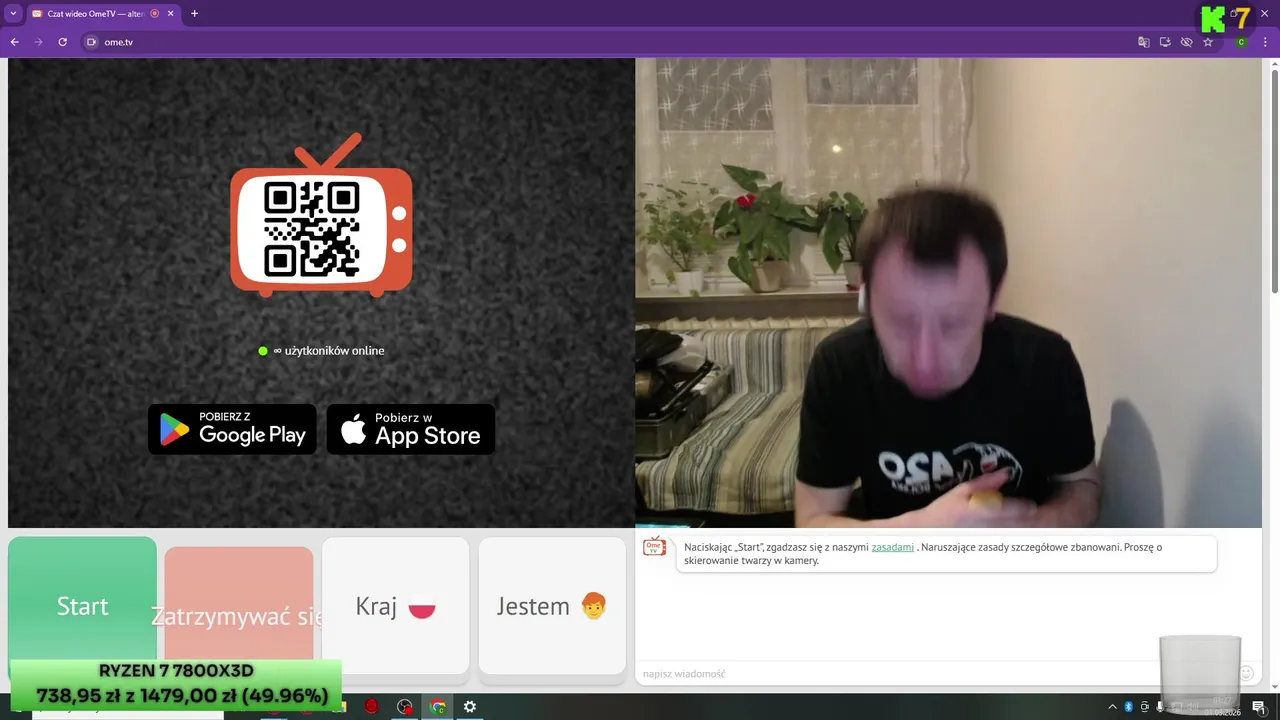The width and height of the screenshot is (1280, 720).
Task: Click the QR code TV logo
Action: pos(321,216)
